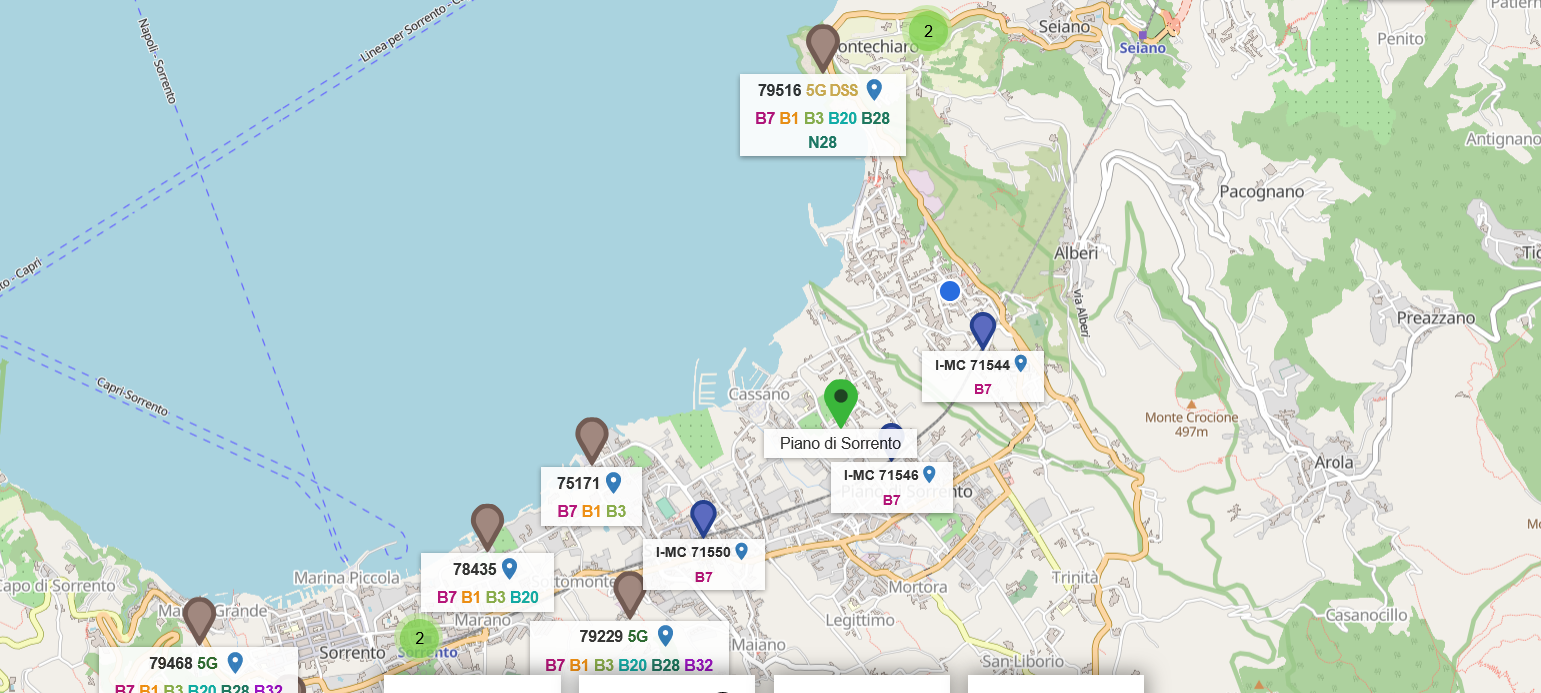
Task: Select the green Piano di Sorrento marker
Action: (x=841, y=404)
